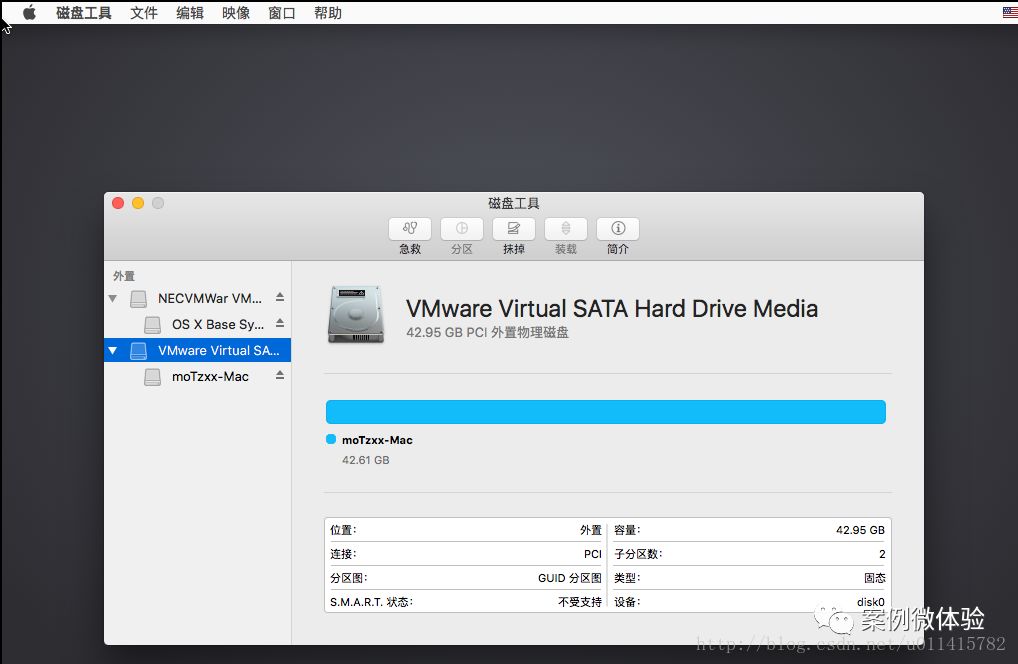This screenshot has height=664, width=1018.
Task: Click the blue moTzxx-Mac legend swatch
Action: tap(330, 439)
